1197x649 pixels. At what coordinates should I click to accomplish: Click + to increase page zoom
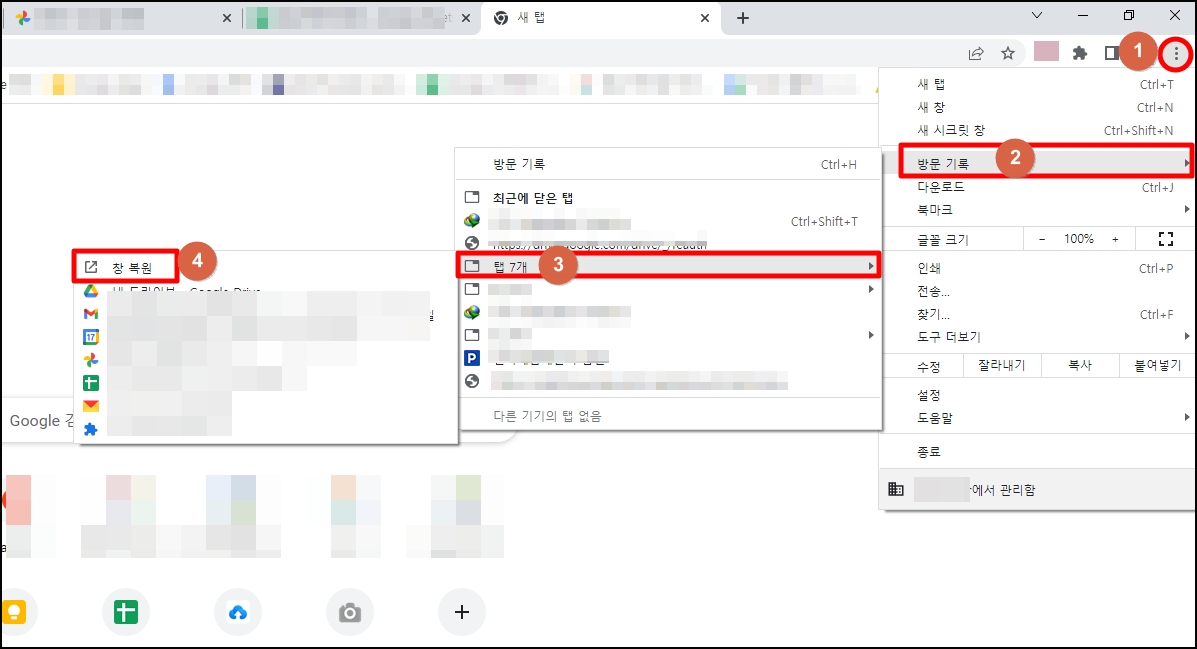click(x=1114, y=238)
